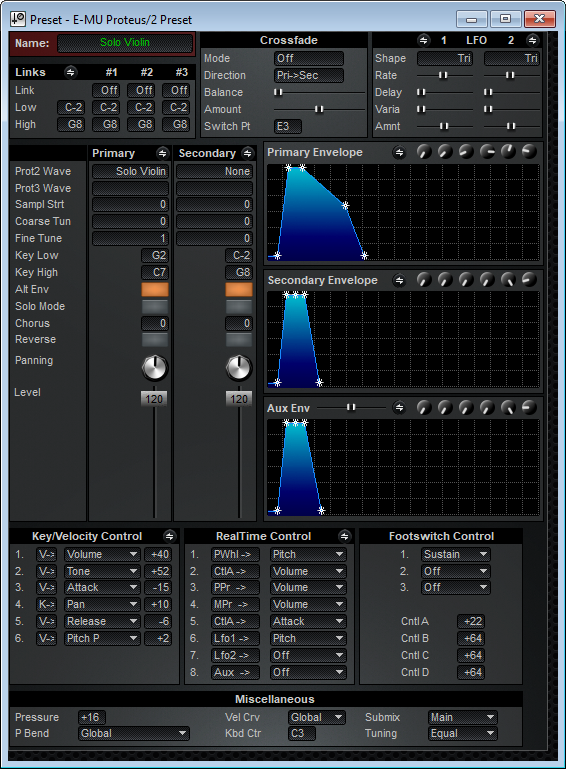
Task: Click Crossfade Mode Off field
Action: coord(309,58)
